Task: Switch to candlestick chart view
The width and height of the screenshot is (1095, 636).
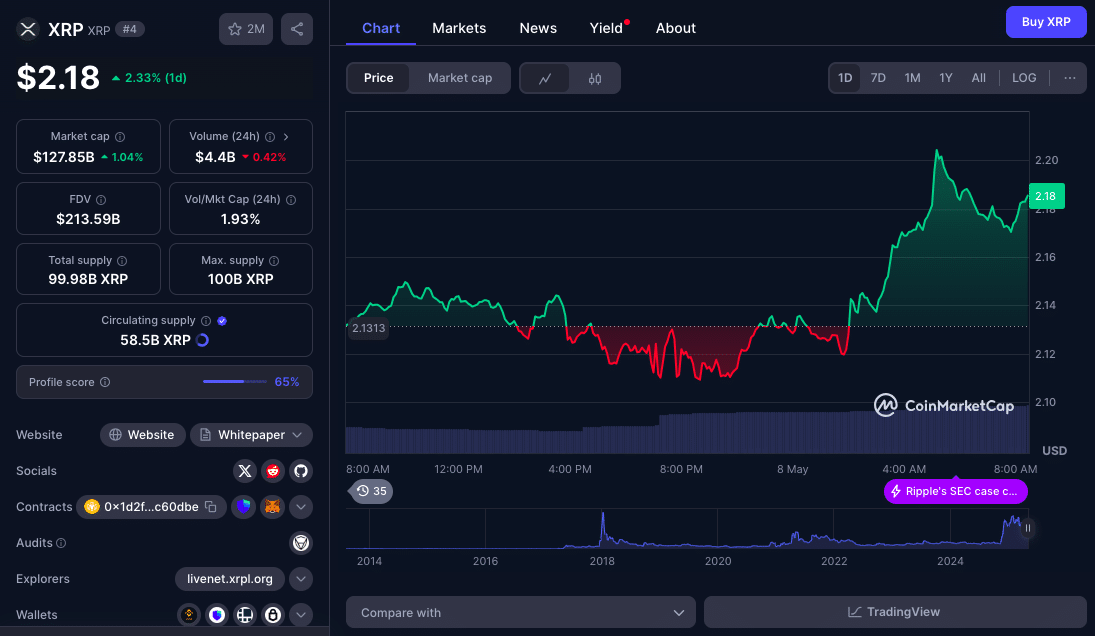Action: click(595, 78)
